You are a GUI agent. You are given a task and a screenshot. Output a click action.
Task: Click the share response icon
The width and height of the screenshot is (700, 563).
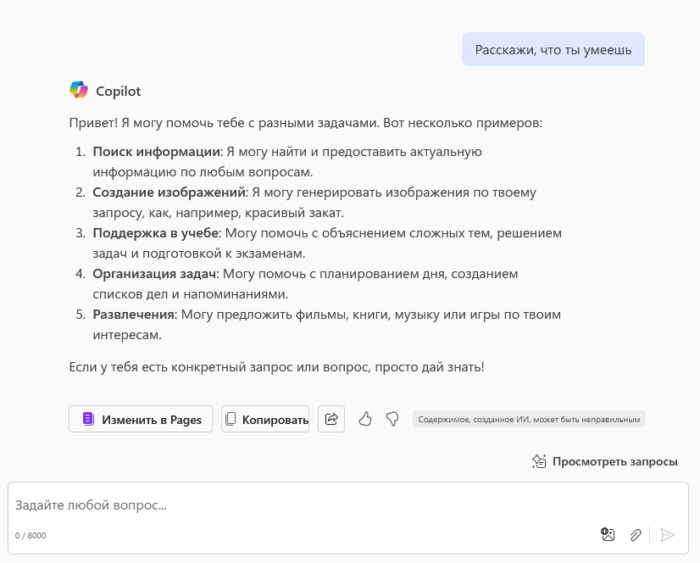[x=331, y=419]
